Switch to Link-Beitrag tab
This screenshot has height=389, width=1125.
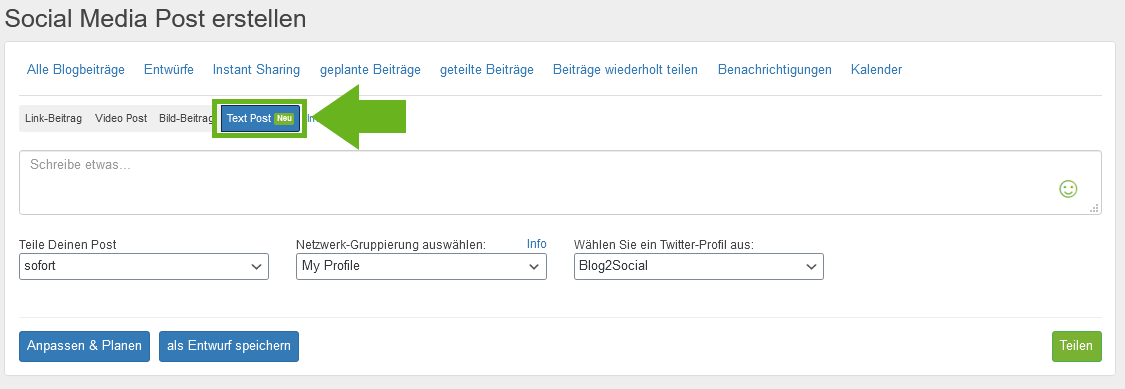tap(53, 118)
